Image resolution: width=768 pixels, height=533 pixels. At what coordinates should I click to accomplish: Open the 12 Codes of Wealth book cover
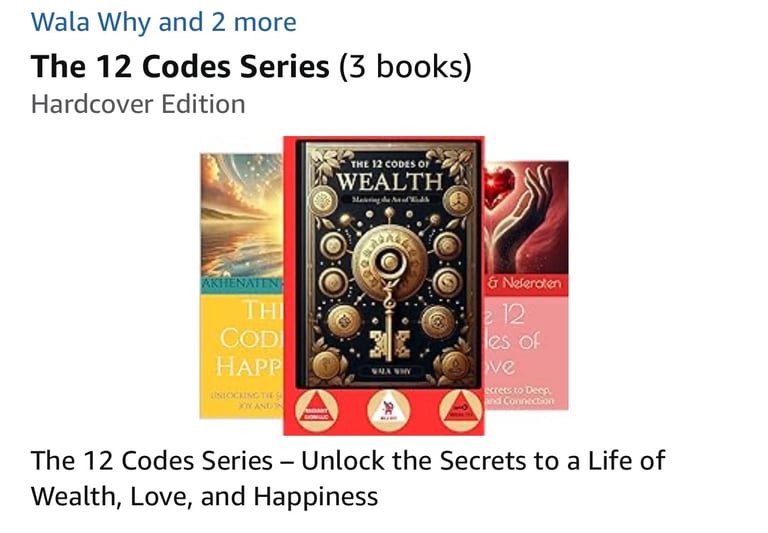(x=384, y=286)
